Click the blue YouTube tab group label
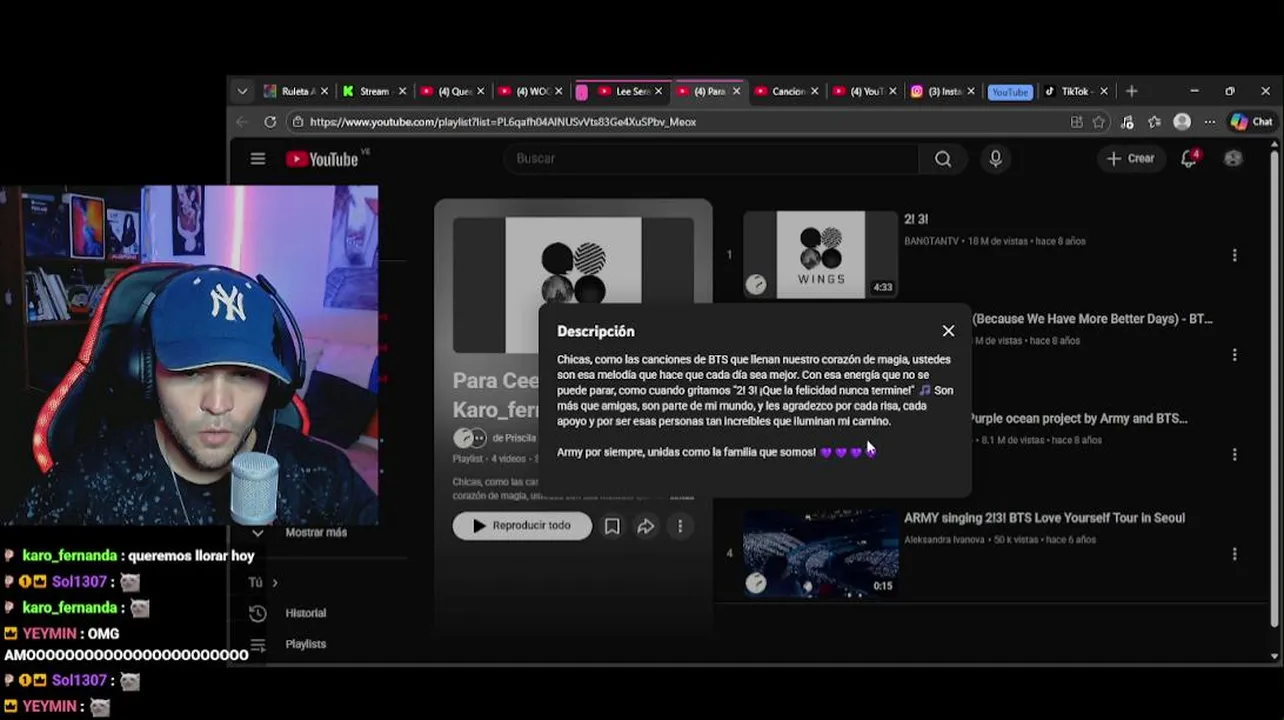Screen dimensions: 1284x720 [x=1009, y=92]
